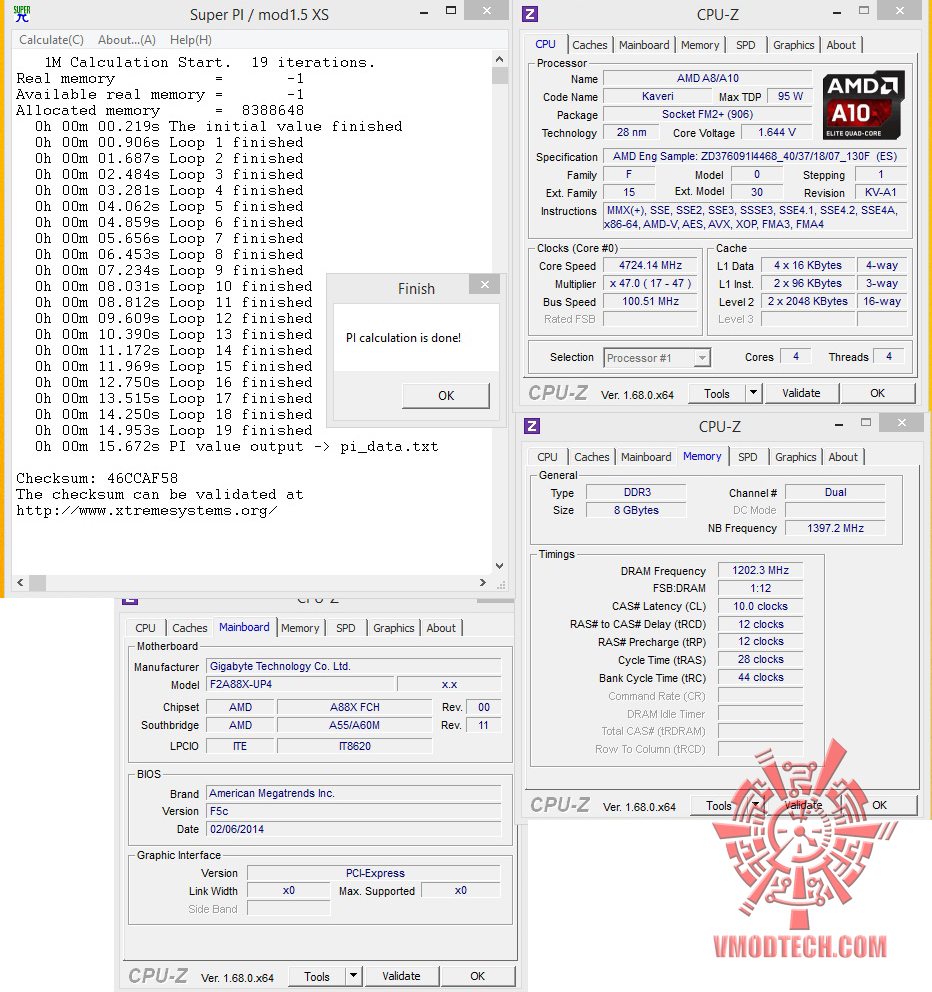This screenshot has height=992, width=932.
Task: Click Tools button in CPU-Z Mainboard window
Action: point(317,977)
